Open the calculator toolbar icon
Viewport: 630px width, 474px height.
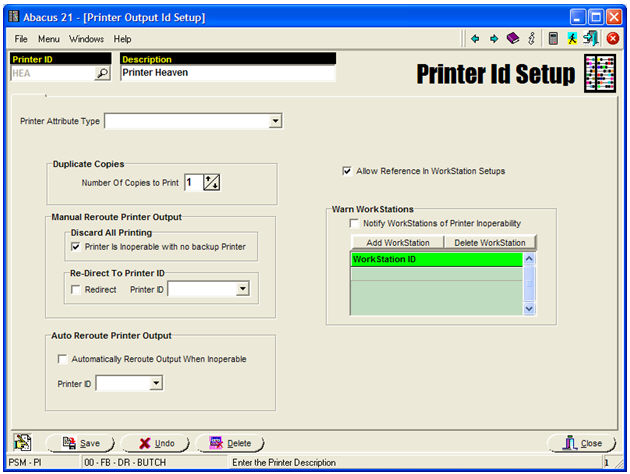tap(553, 38)
